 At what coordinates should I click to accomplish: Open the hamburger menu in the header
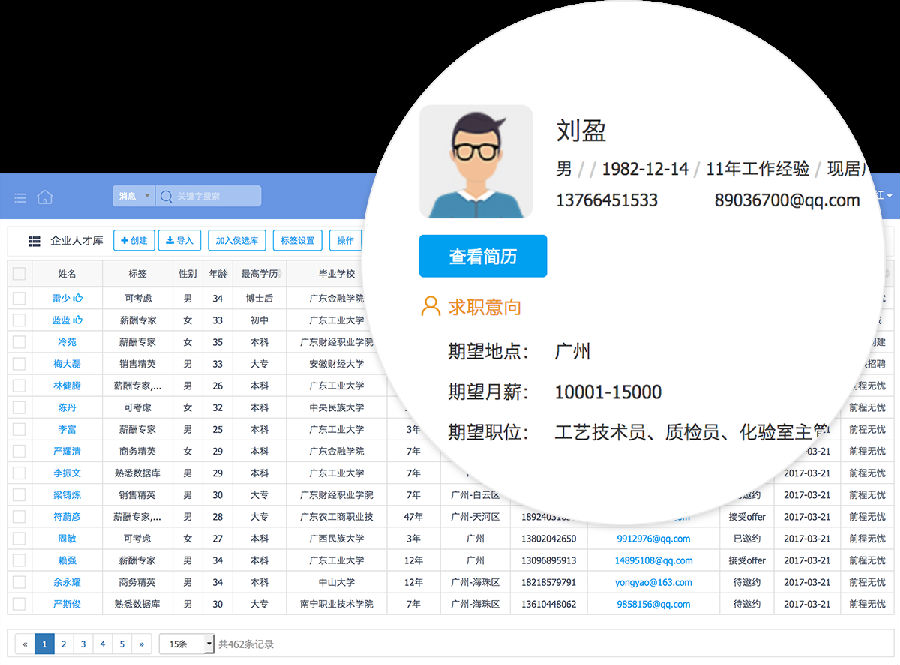(x=20, y=197)
